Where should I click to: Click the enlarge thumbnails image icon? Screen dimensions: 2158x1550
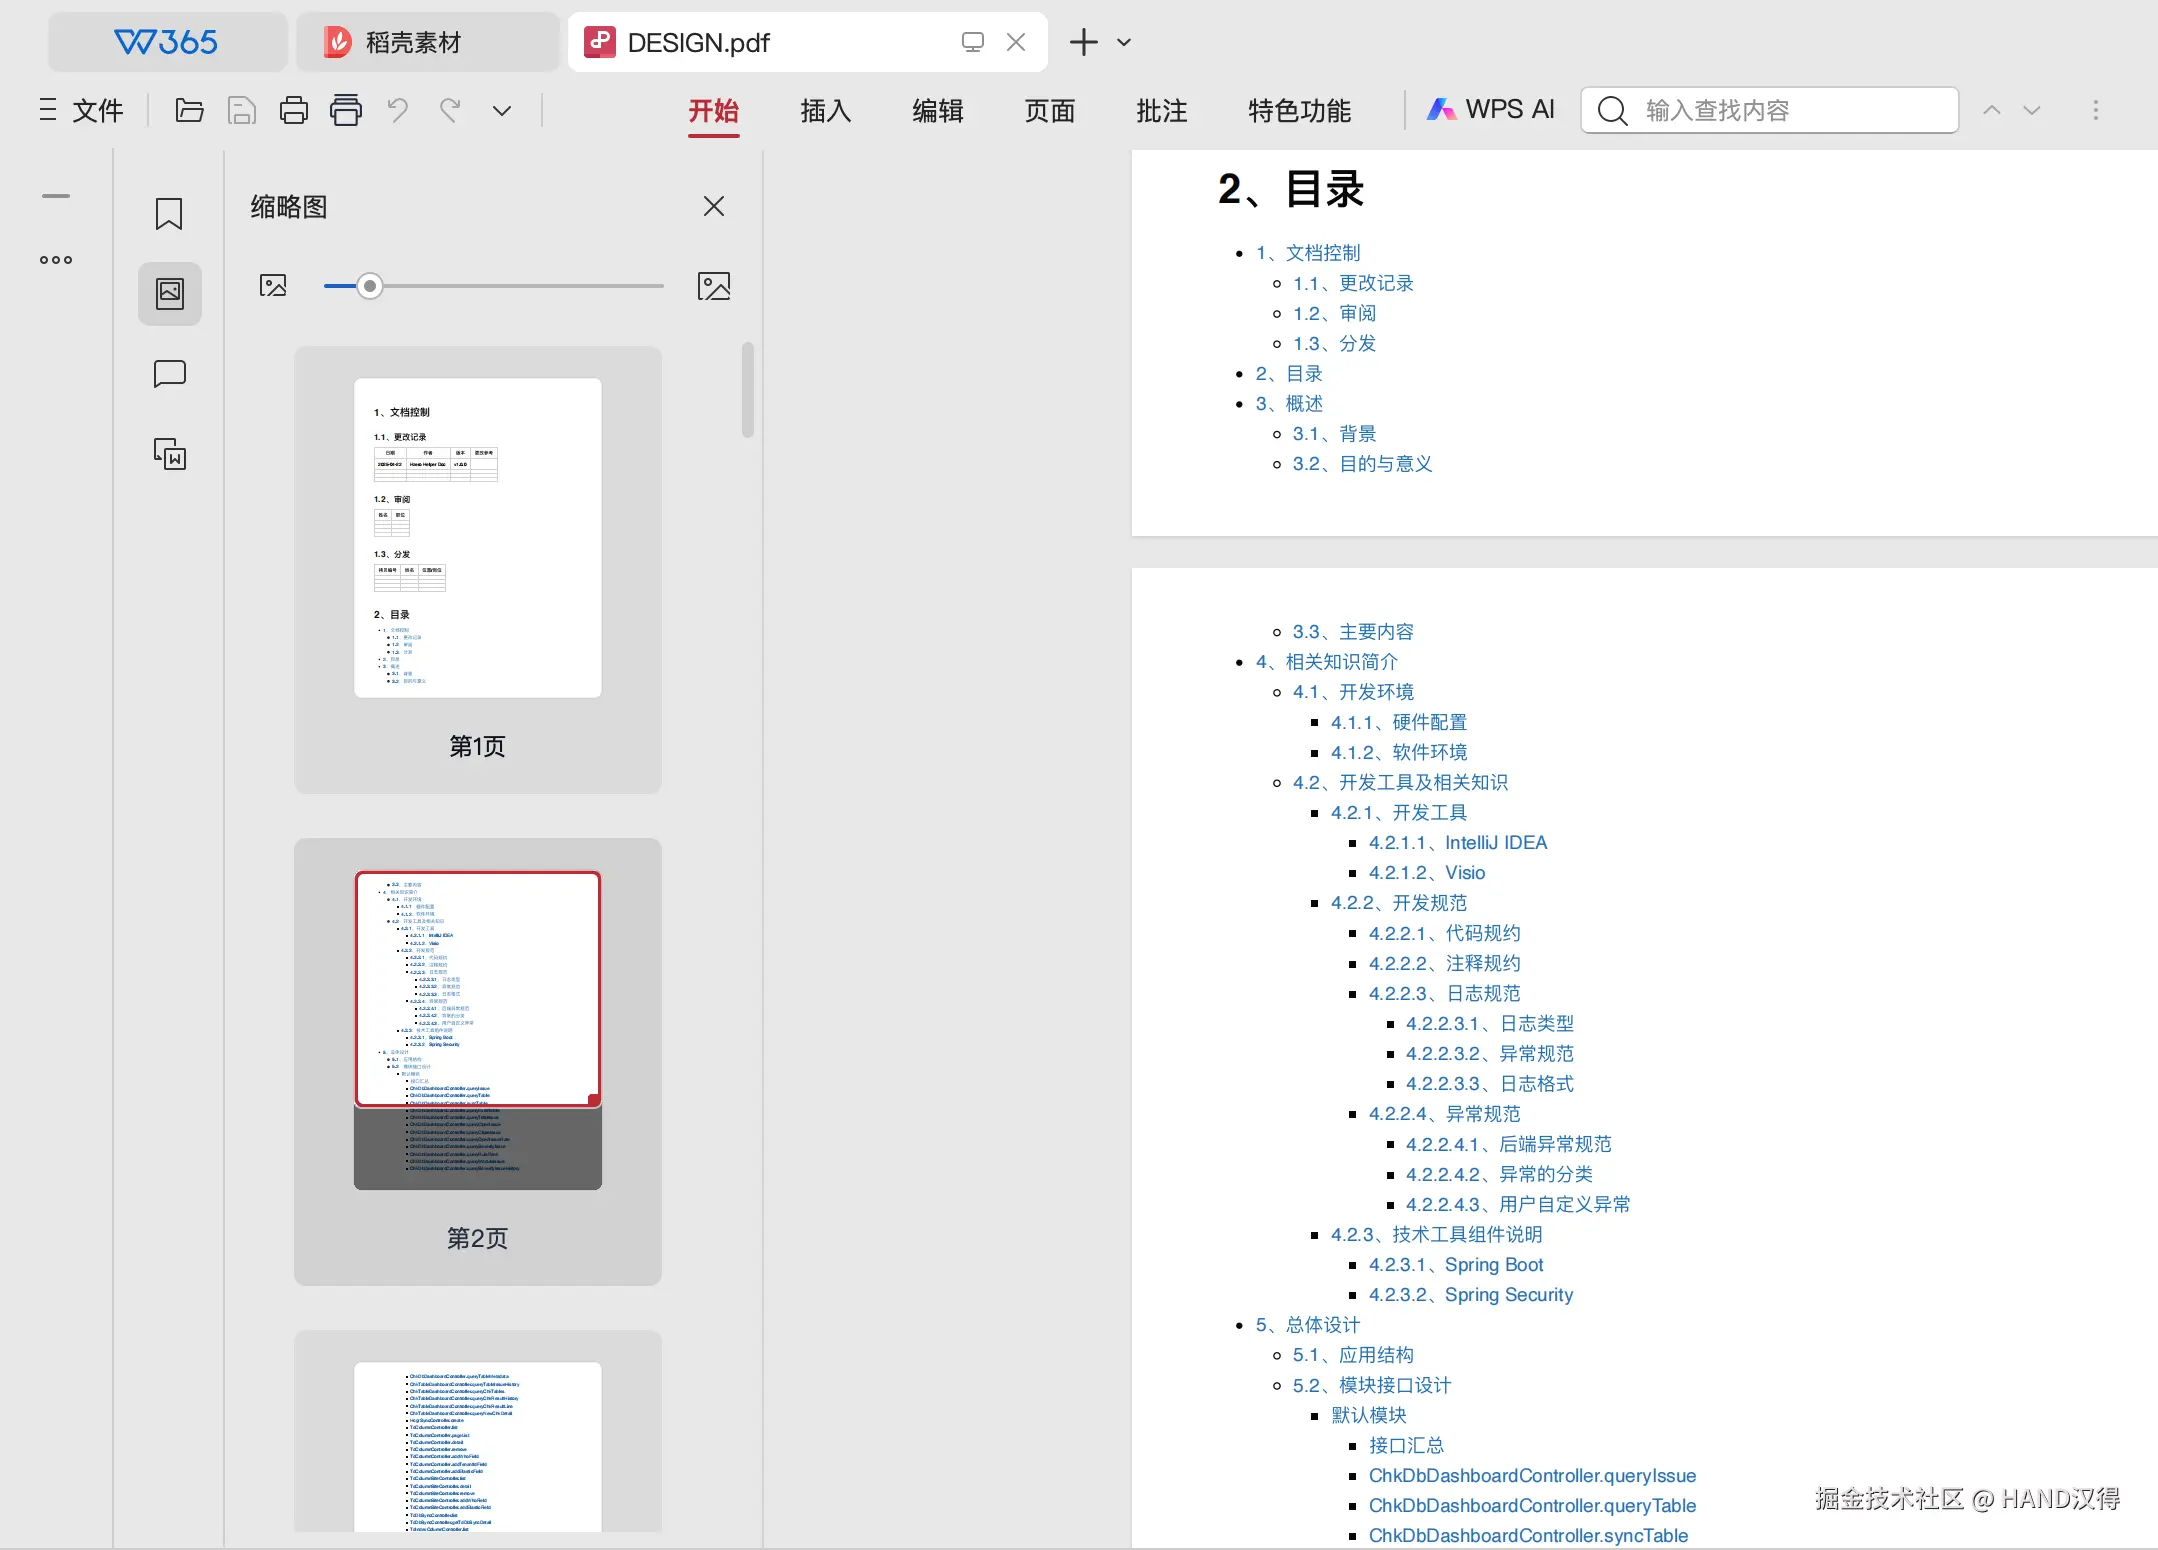click(713, 286)
